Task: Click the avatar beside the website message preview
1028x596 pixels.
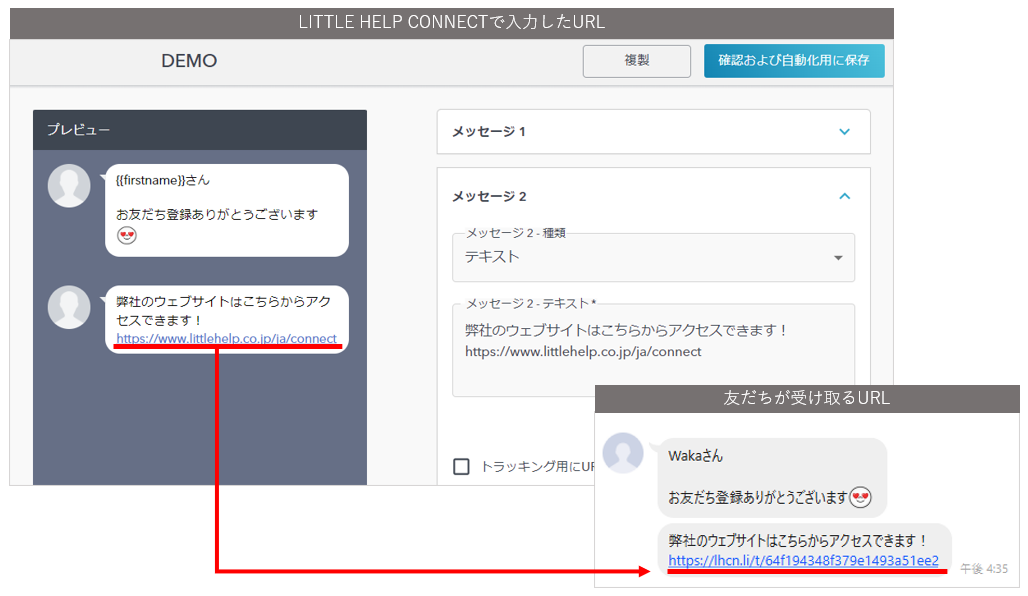Action: 69,308
